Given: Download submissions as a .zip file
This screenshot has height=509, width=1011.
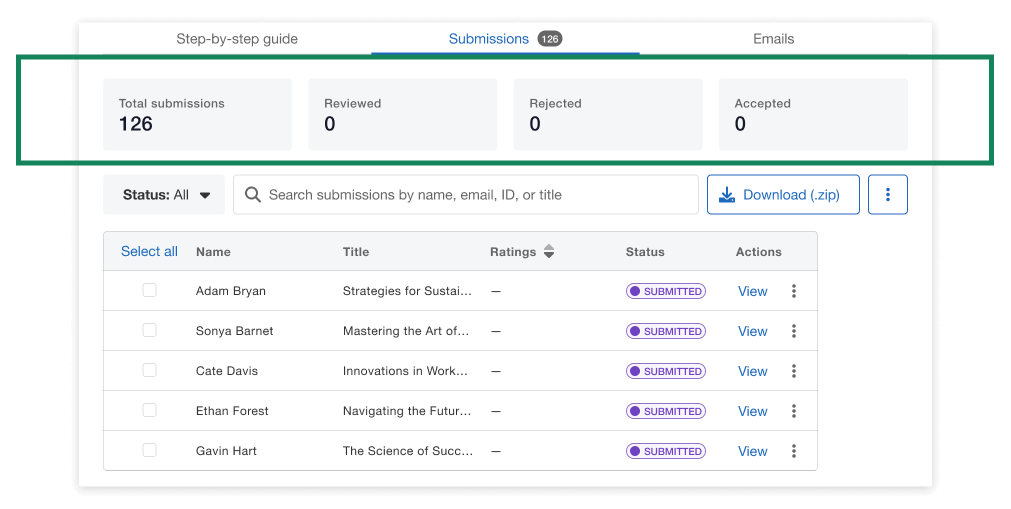Looking at the screenshot, I should tap(782, 195).
